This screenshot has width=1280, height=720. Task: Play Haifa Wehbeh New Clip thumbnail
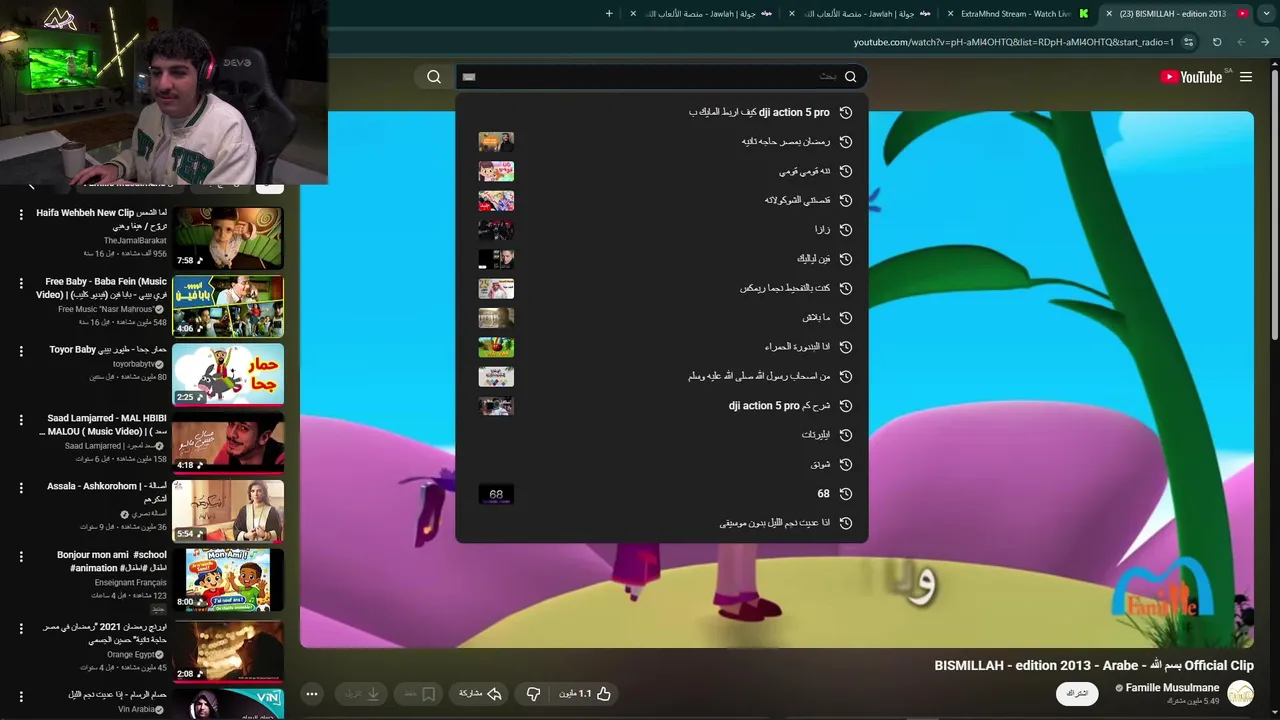pos(228,238)
